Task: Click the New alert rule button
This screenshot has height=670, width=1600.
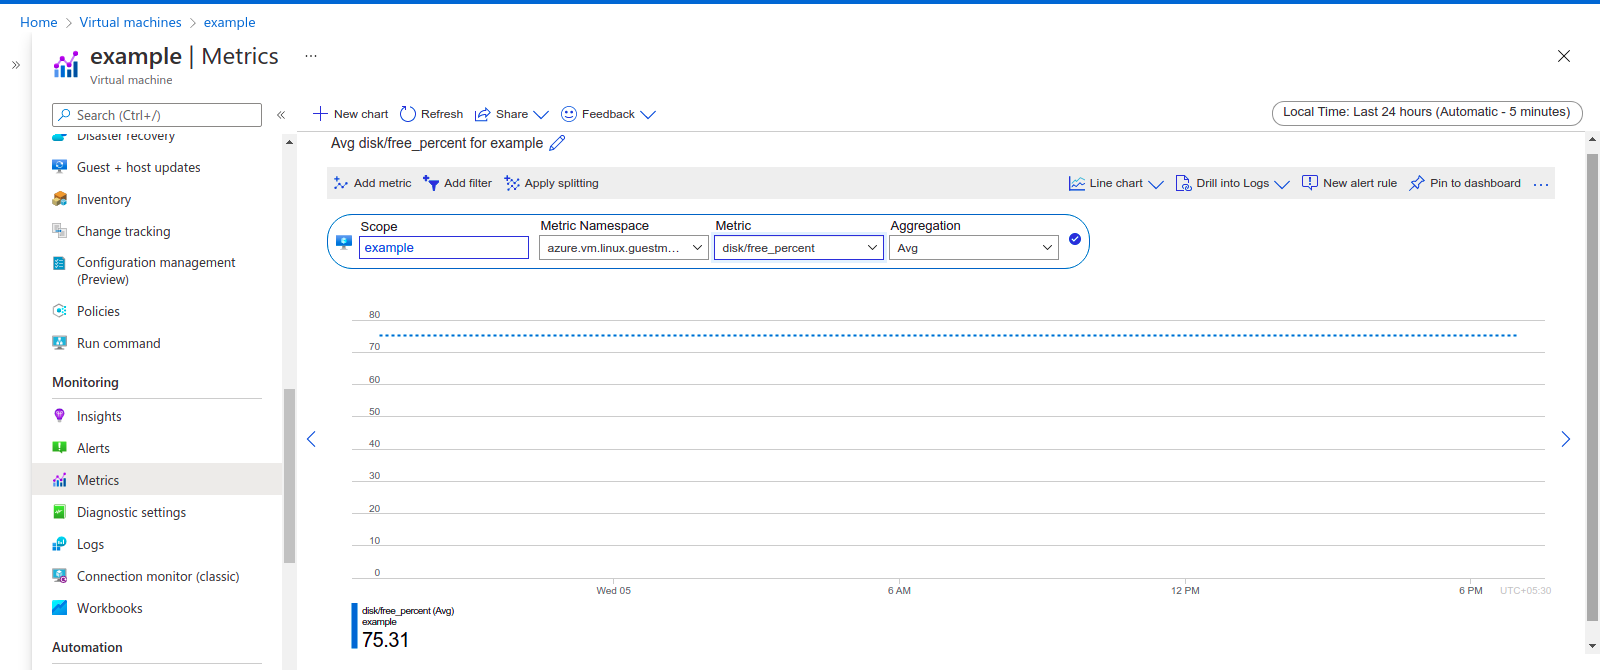Action: tap(1349, 183)
